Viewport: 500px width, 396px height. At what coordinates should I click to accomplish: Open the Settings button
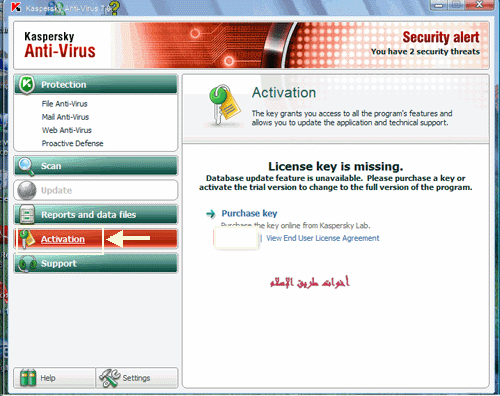point(137,378)
